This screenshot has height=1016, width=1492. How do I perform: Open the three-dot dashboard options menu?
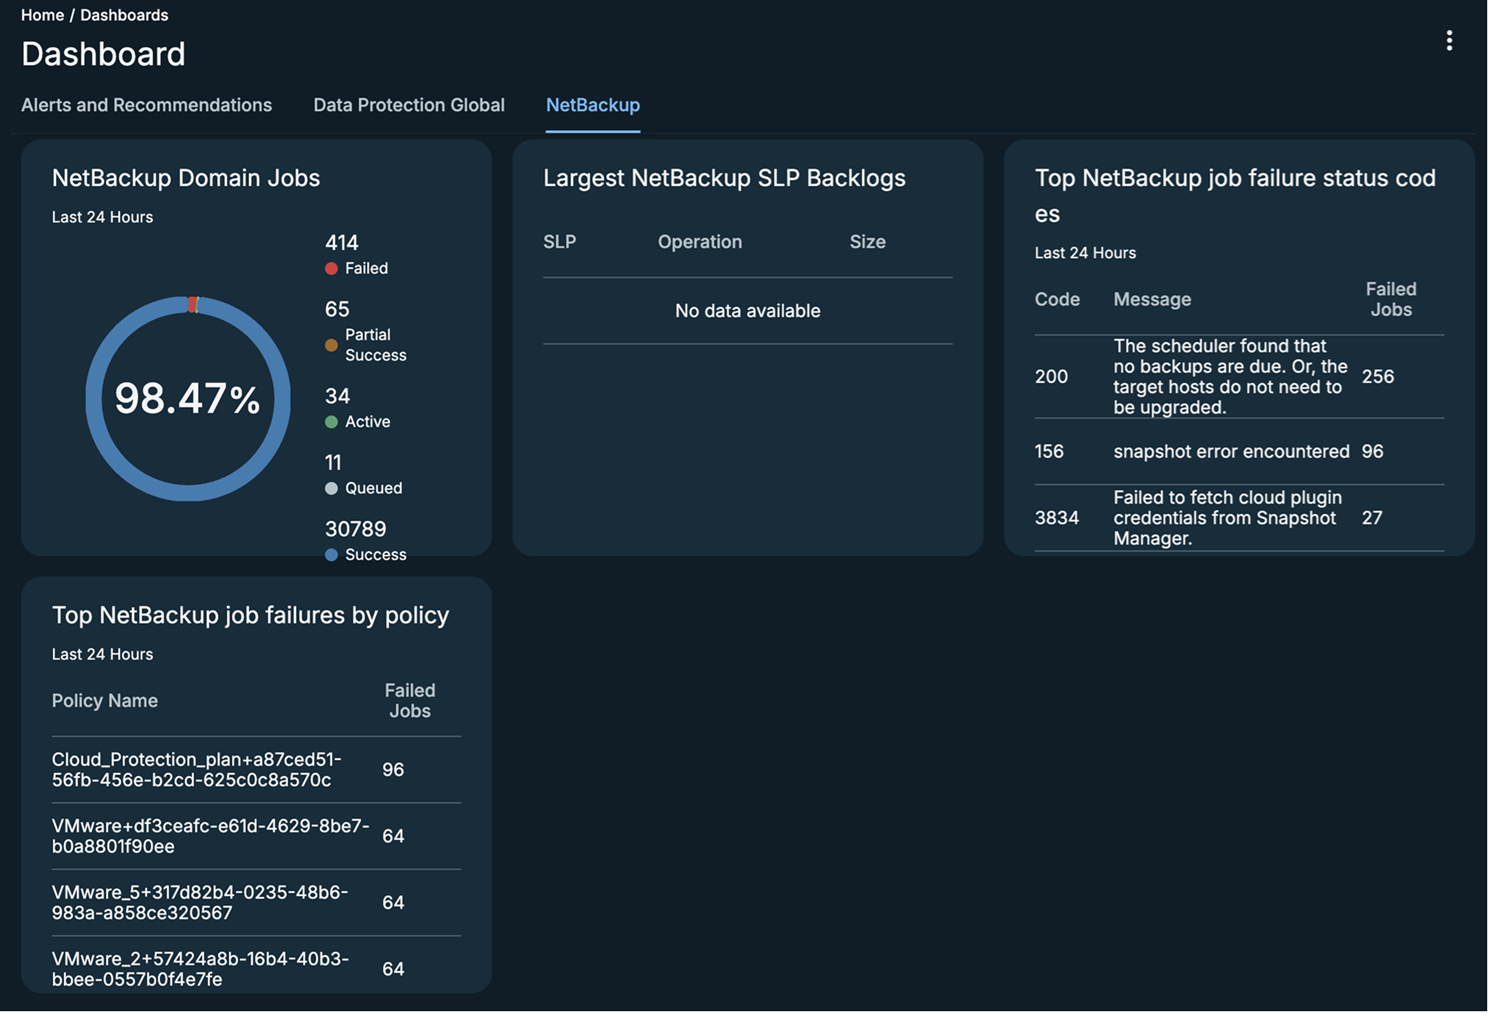point(1448,40)
